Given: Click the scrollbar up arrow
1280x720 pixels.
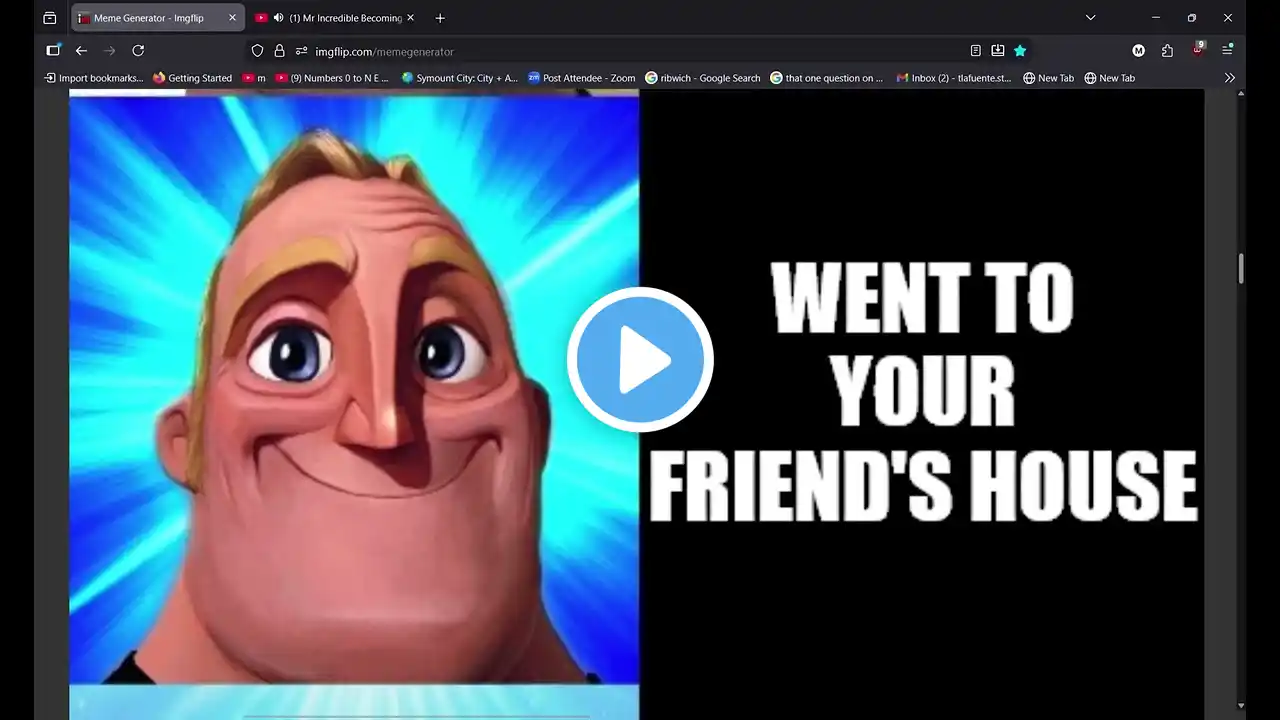Looking at the screenshot, I should pos(1241,94).
